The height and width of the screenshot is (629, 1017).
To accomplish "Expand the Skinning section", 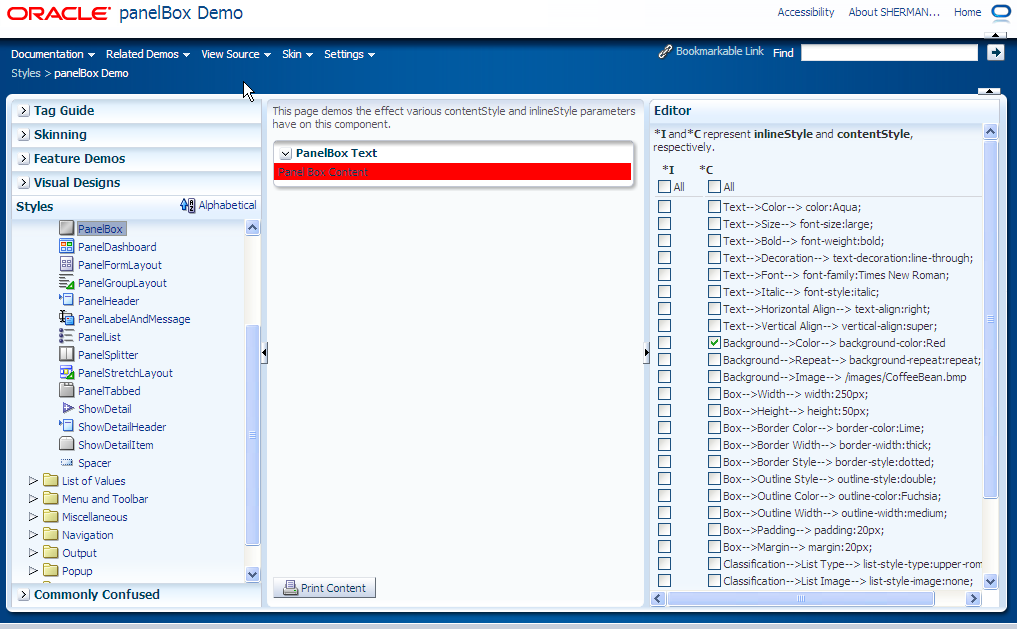I will [x=23, y=135].
